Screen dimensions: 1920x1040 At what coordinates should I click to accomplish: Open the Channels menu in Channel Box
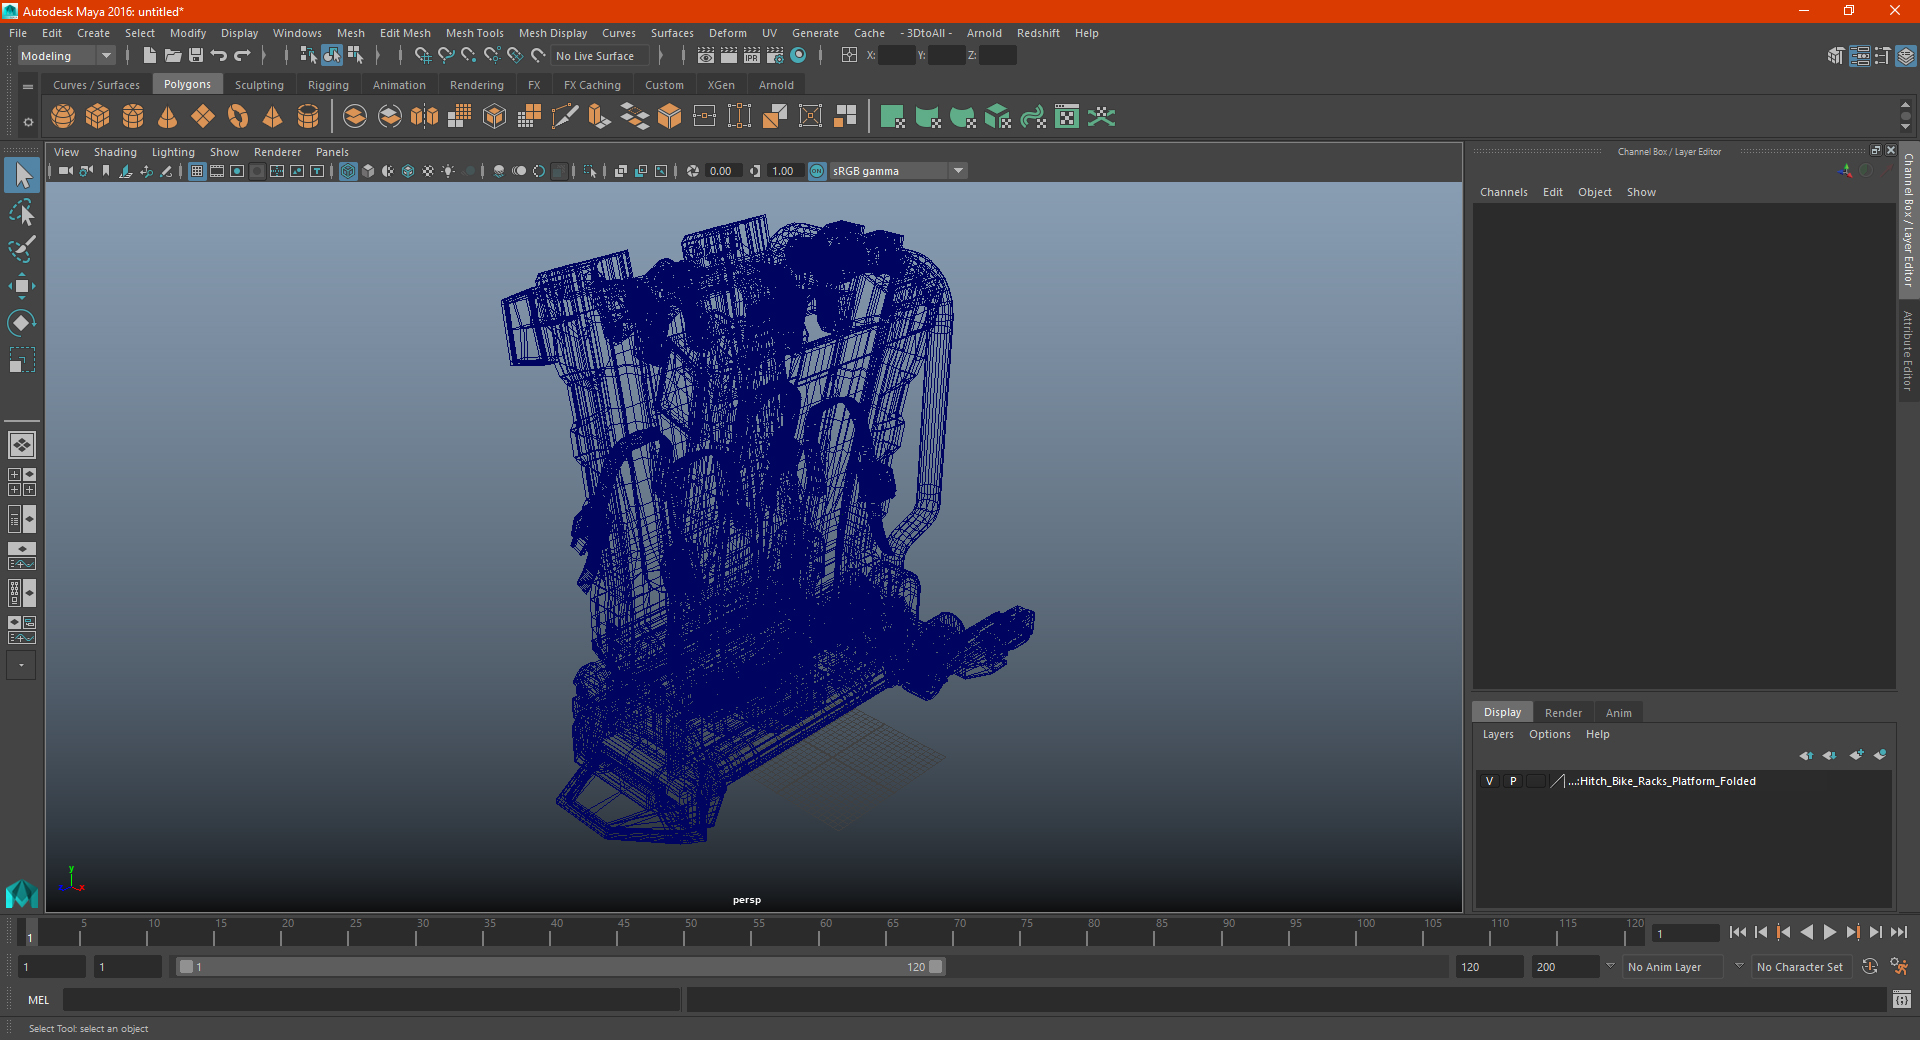coord(1503,192)
